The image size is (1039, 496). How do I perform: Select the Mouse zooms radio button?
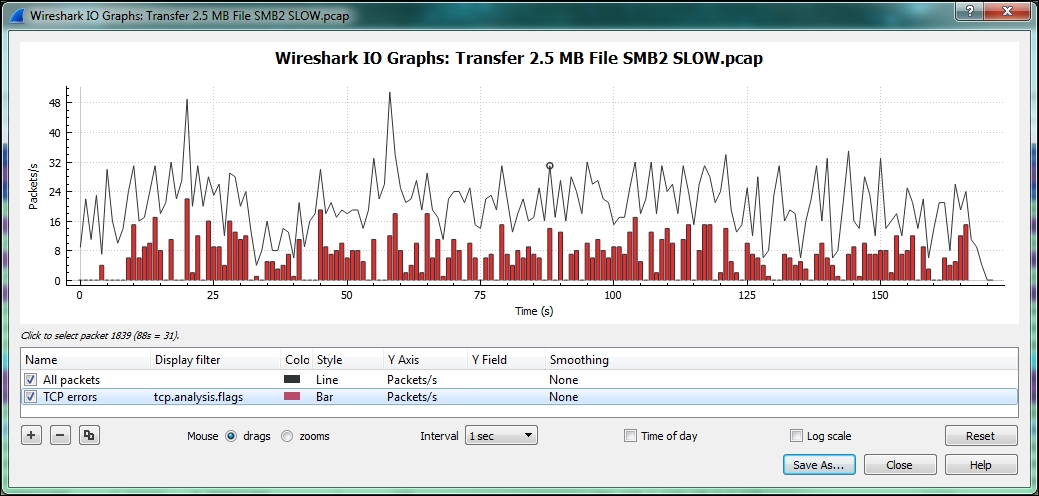pyautogui.click(x=287, y=436)
